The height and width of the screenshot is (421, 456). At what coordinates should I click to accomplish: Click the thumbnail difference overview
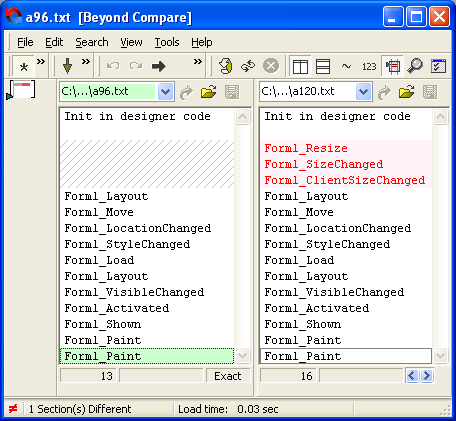click(21, 90)
